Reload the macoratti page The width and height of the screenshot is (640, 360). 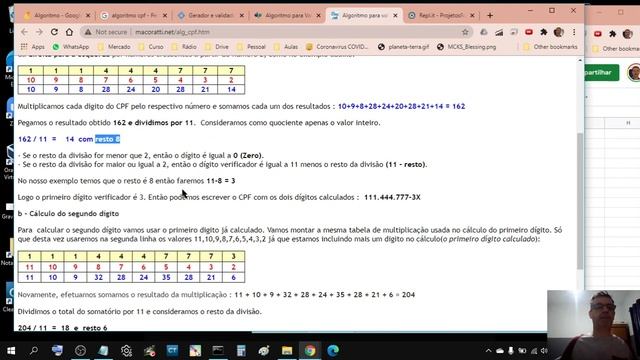pyautogui.click(x=54, y=32)
